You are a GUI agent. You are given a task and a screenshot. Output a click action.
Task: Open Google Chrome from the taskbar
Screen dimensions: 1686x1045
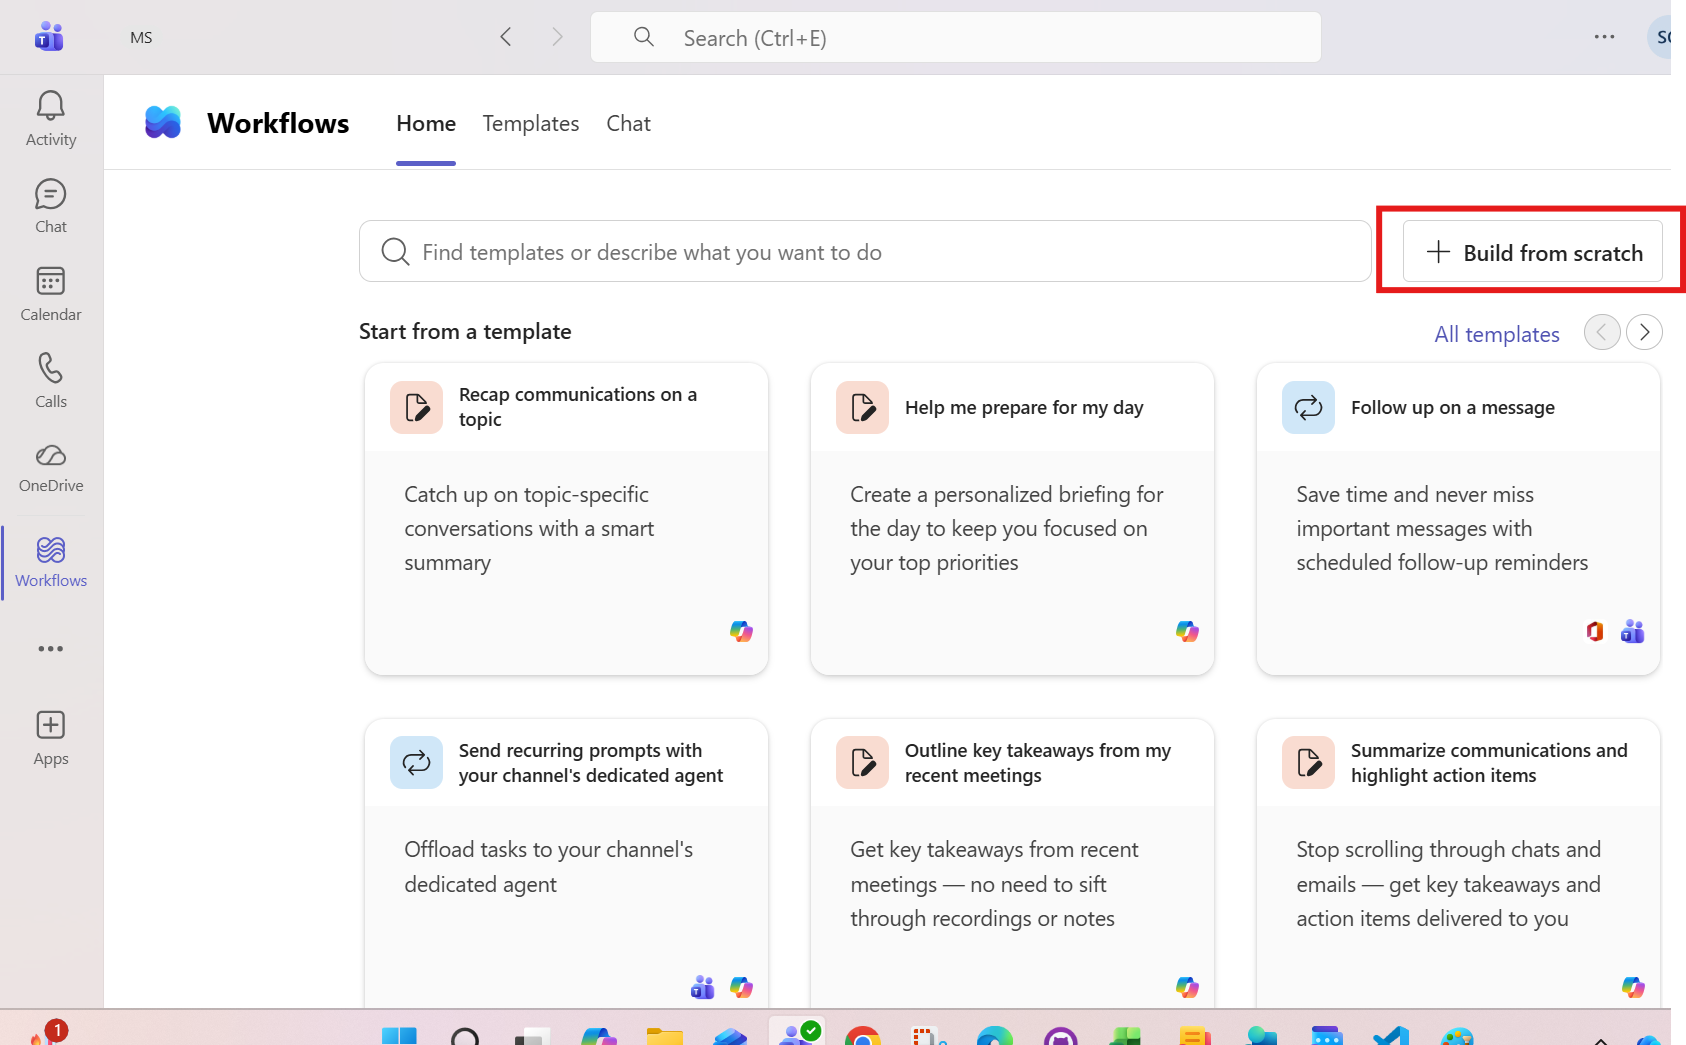[862, 1036]
